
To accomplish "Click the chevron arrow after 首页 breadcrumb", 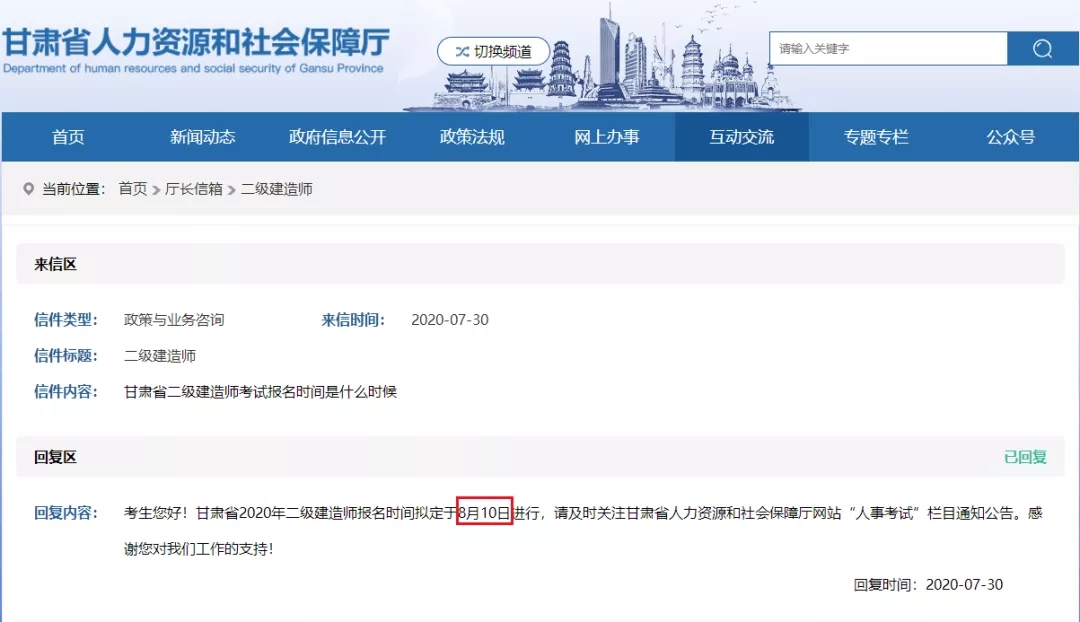I will click(156, 190).
